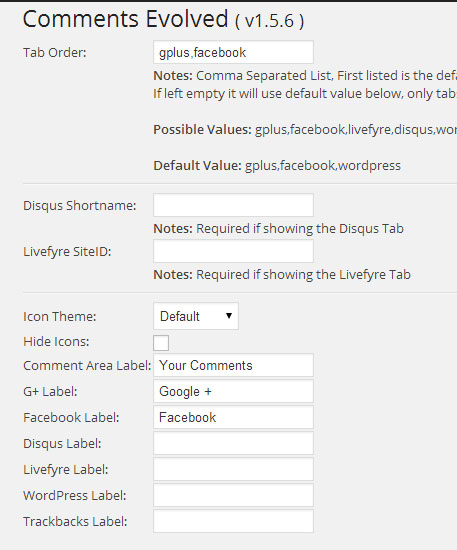
Task: Click the Hide Icons label text
Action: 56,342
